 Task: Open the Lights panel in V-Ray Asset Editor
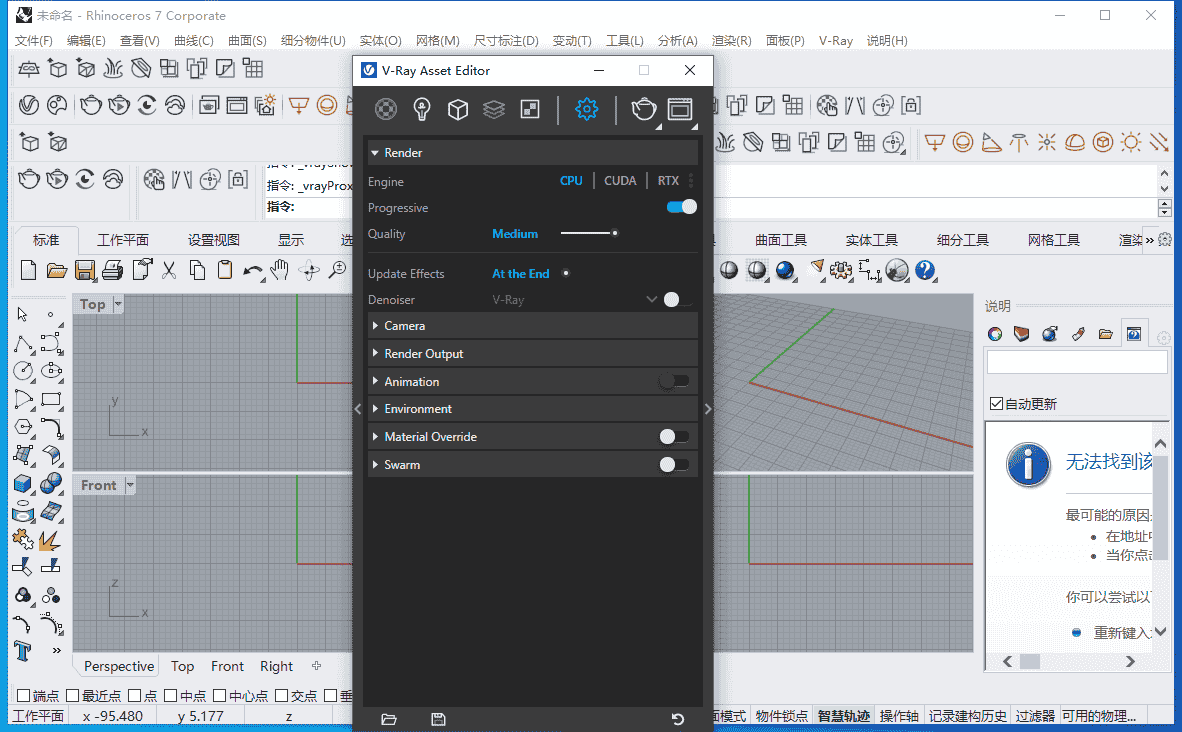421,109
